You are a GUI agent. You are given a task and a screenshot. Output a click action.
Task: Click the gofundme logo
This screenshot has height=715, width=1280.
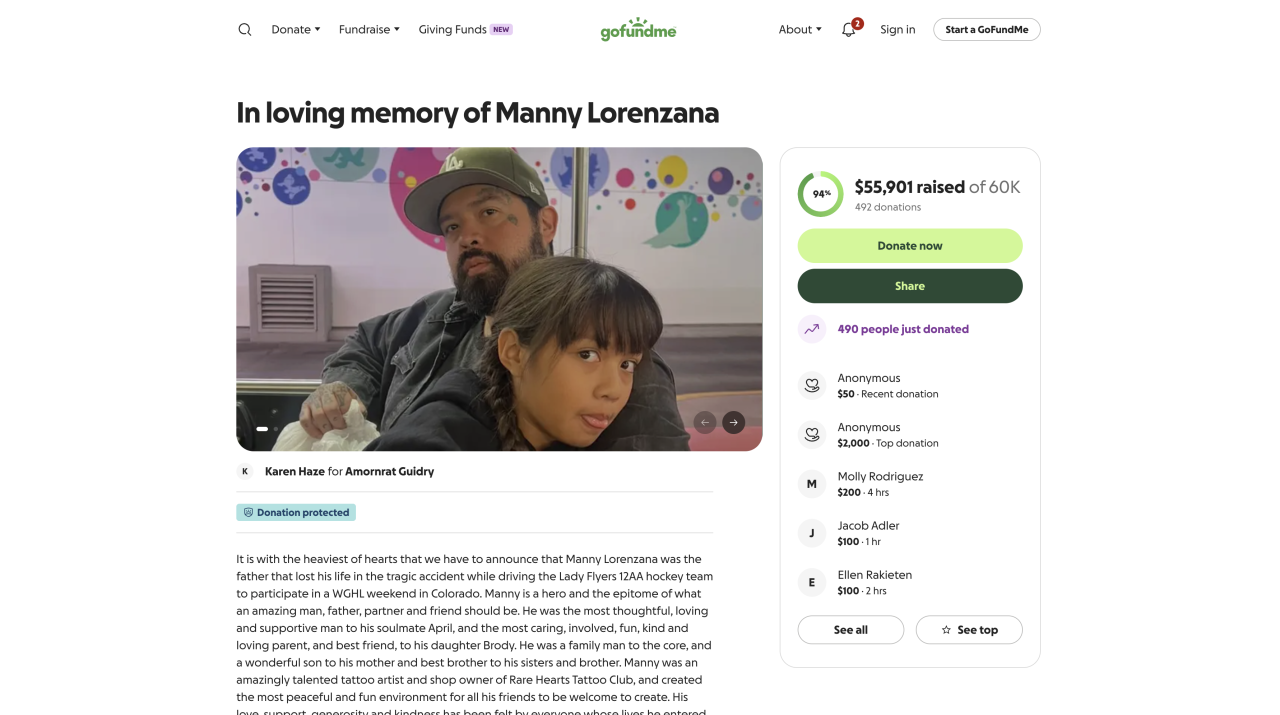[638, 30]
